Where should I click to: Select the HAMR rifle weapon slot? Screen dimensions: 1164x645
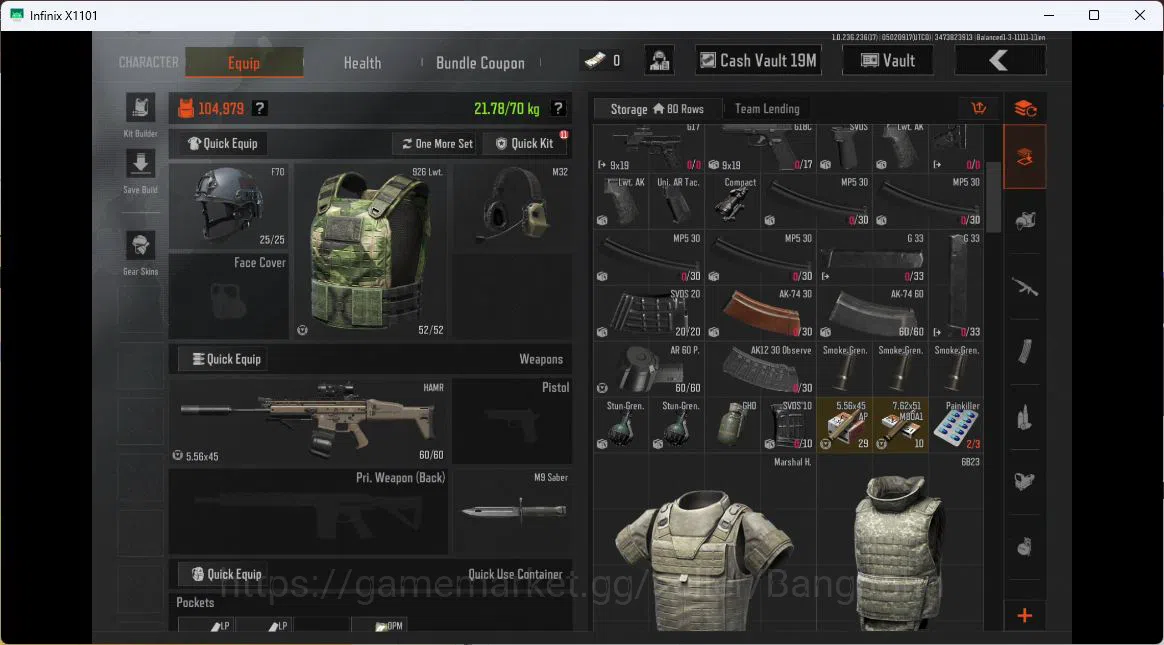click(309, 421)
